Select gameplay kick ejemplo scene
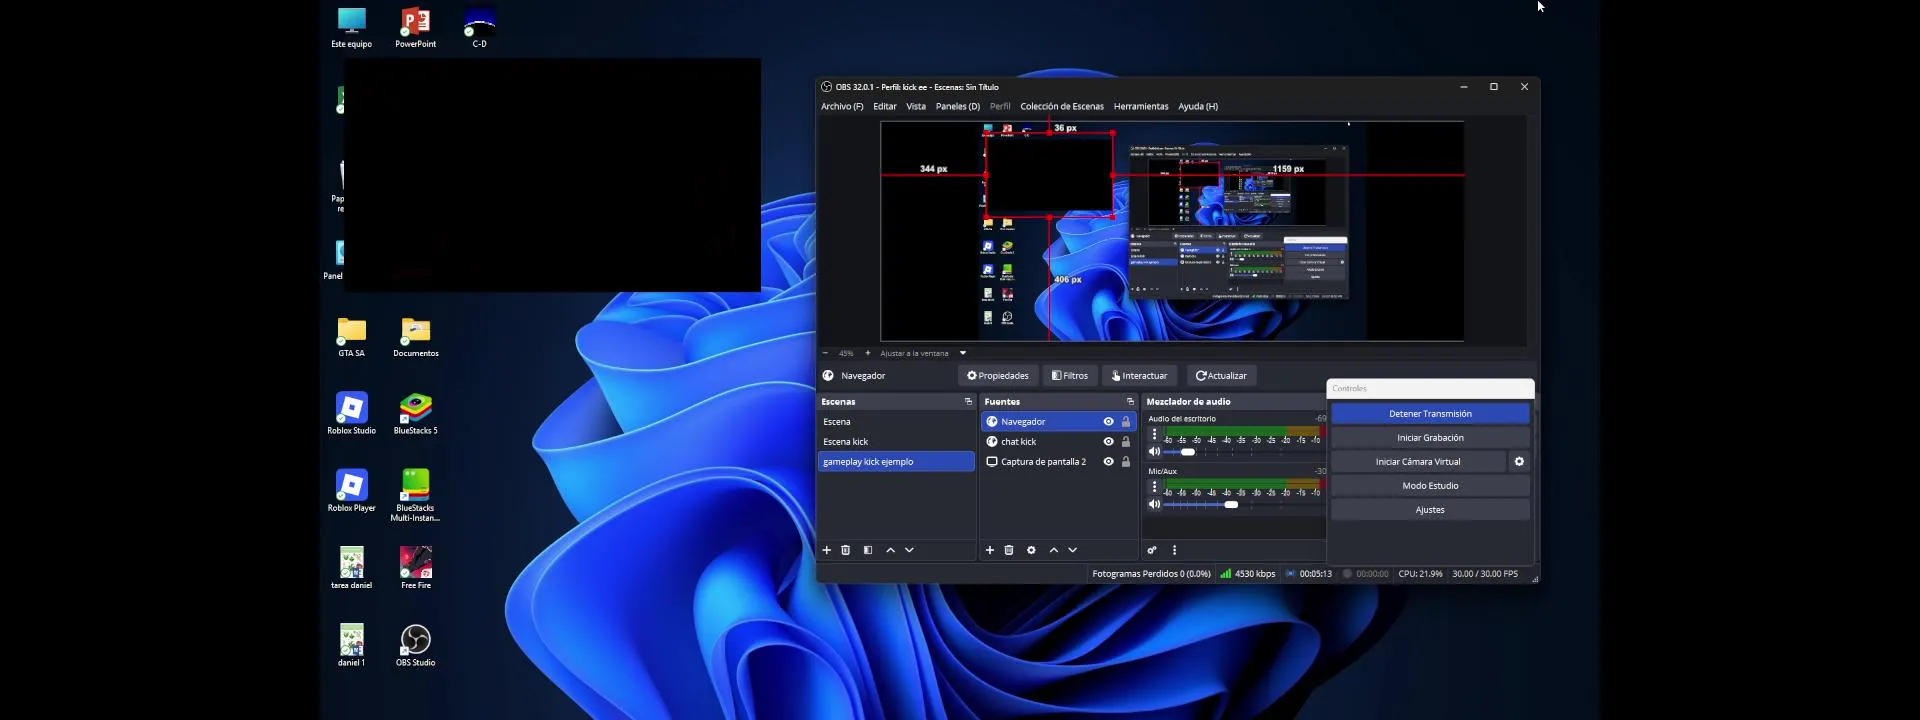The height and width of the screenshot is (720, 1920). coord(896,462)
